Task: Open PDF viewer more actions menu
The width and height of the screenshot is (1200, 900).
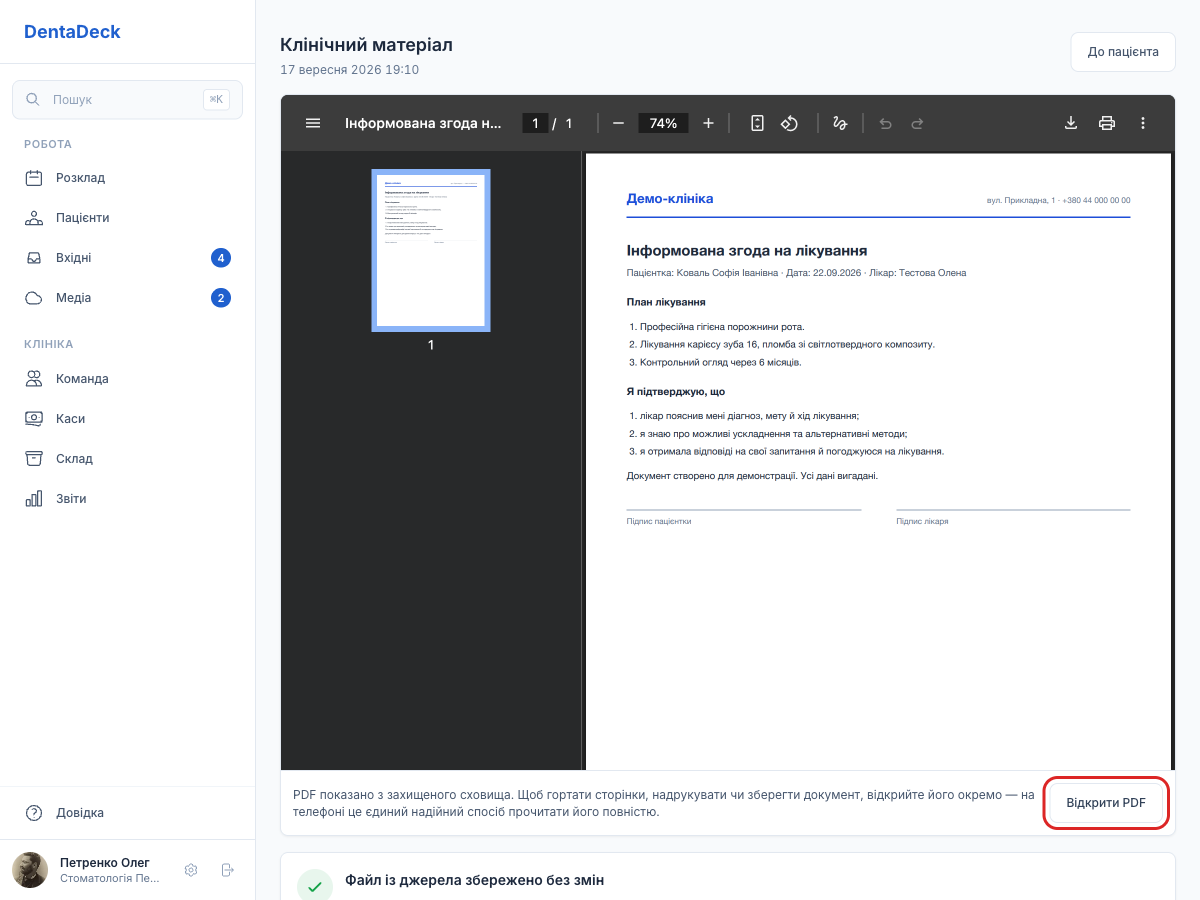Action: (1142, 123)
